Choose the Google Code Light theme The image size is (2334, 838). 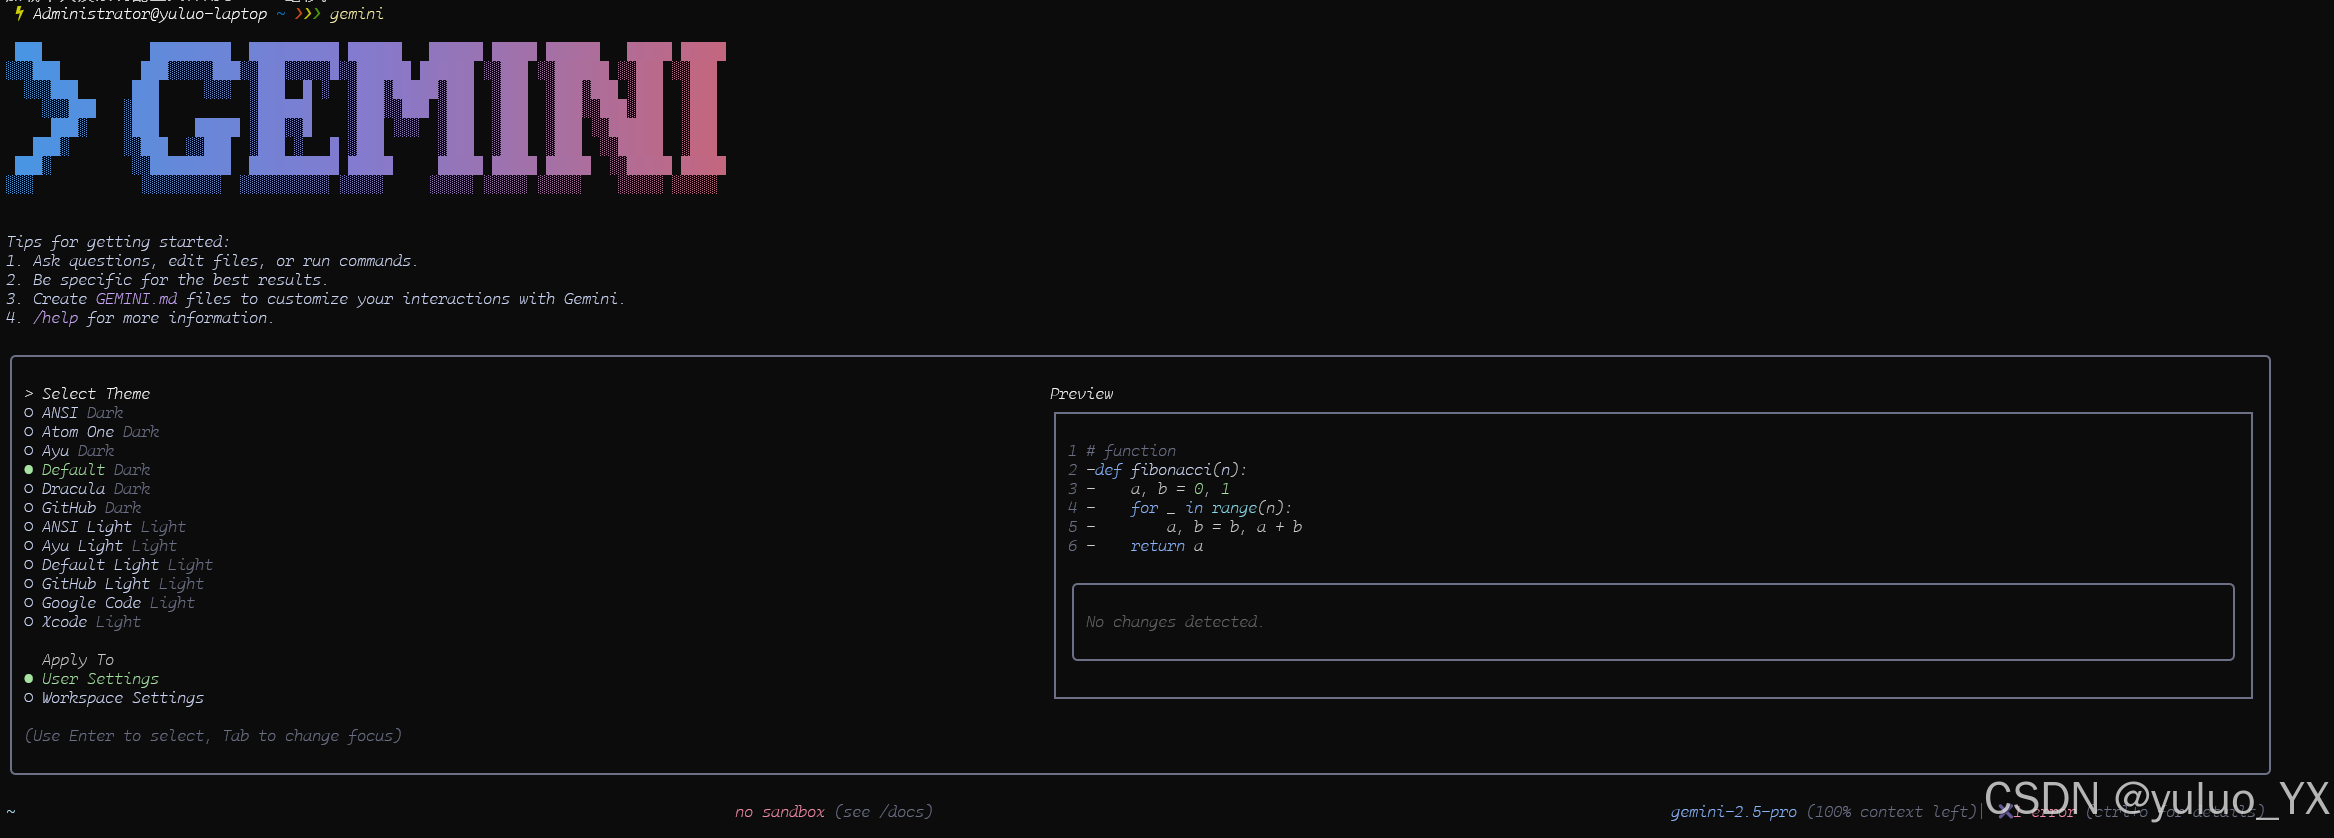coord(110,603)
